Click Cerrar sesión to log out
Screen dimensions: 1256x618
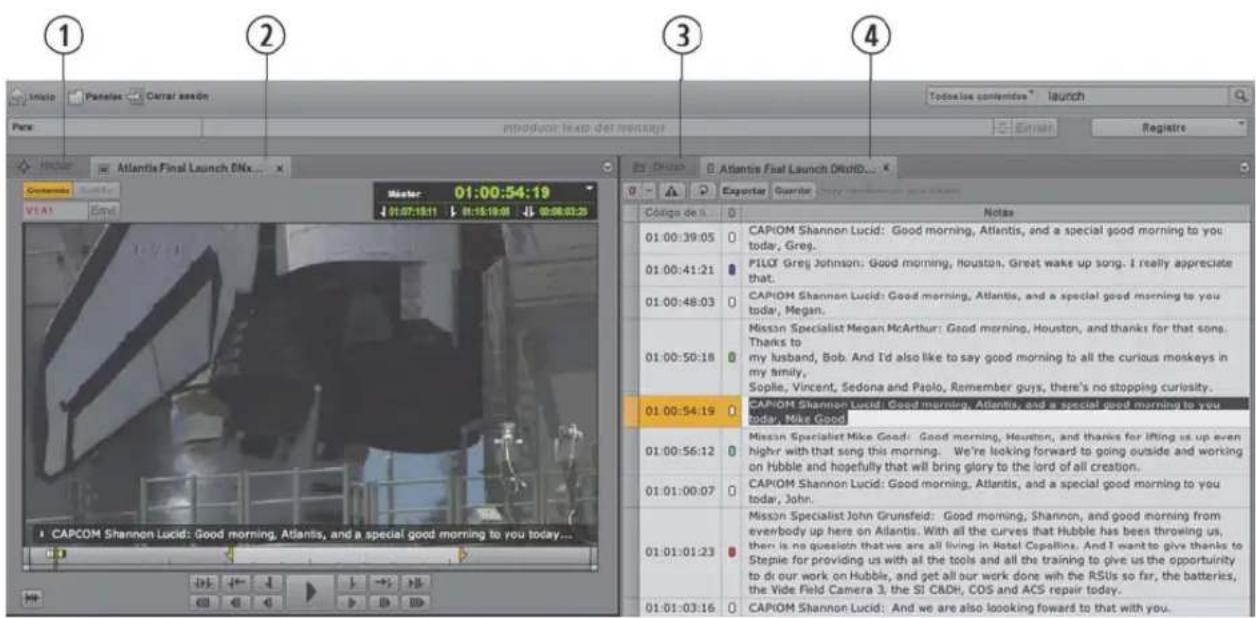[x=167, y=97]
